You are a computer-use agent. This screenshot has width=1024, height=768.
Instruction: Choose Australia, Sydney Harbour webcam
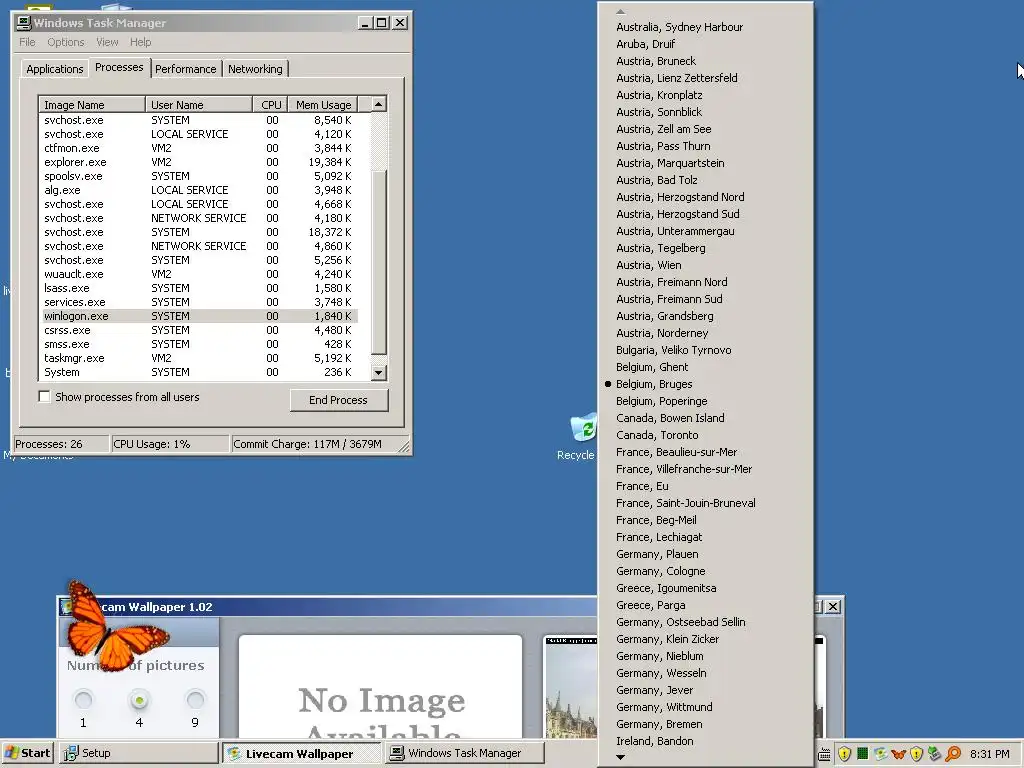tap(705, 27)
